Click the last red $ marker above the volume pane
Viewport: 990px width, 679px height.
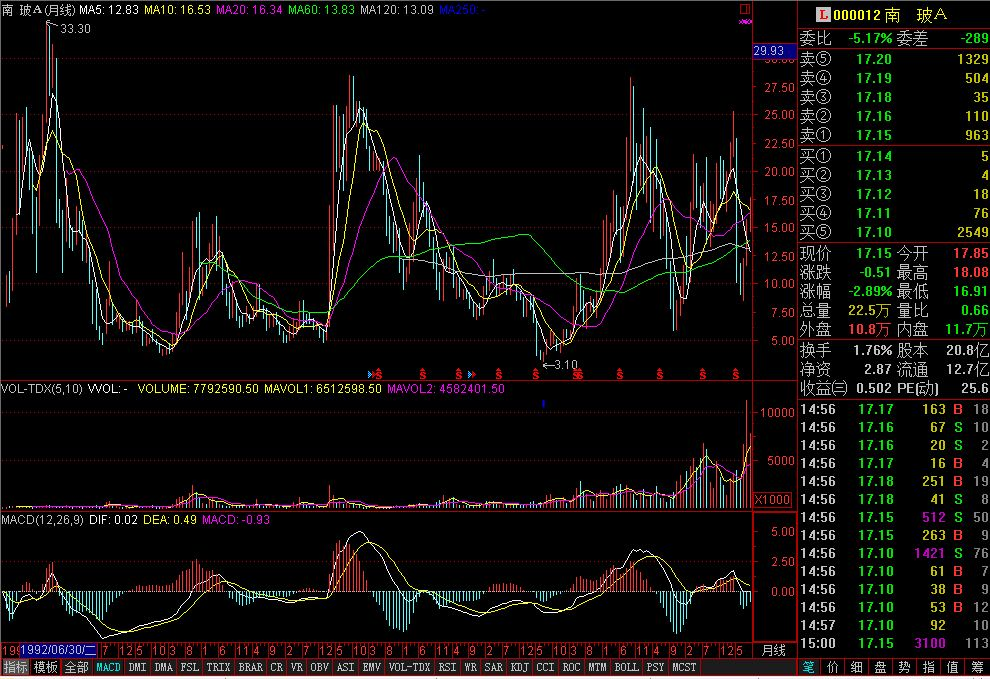click(x=736, y=374)
